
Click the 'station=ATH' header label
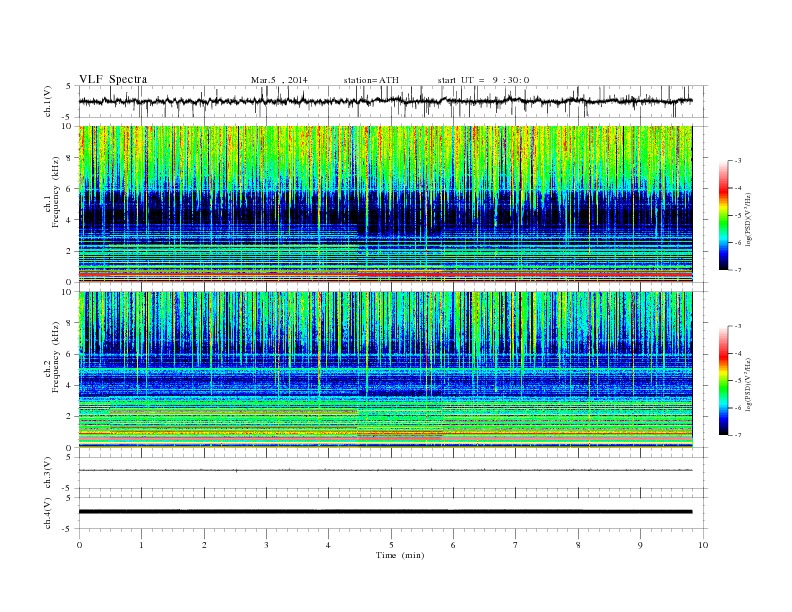(x=371, y=80)
